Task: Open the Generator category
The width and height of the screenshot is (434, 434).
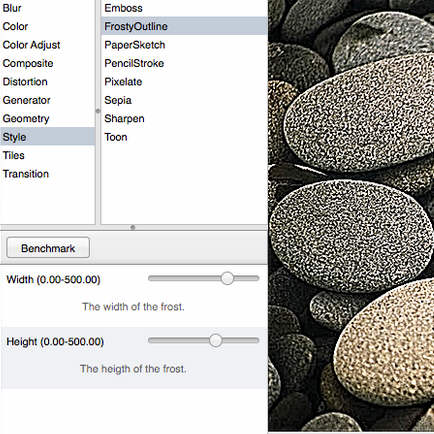Action: click(47, 100)
